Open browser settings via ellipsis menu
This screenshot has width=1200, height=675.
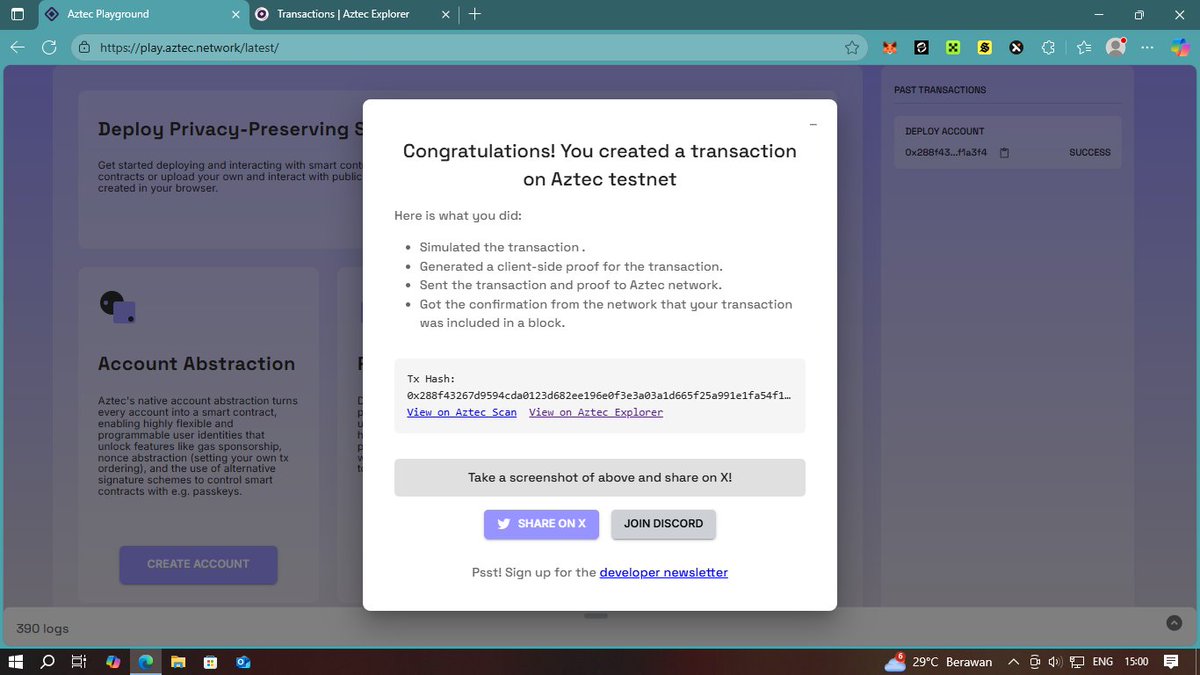(1147, 47)
